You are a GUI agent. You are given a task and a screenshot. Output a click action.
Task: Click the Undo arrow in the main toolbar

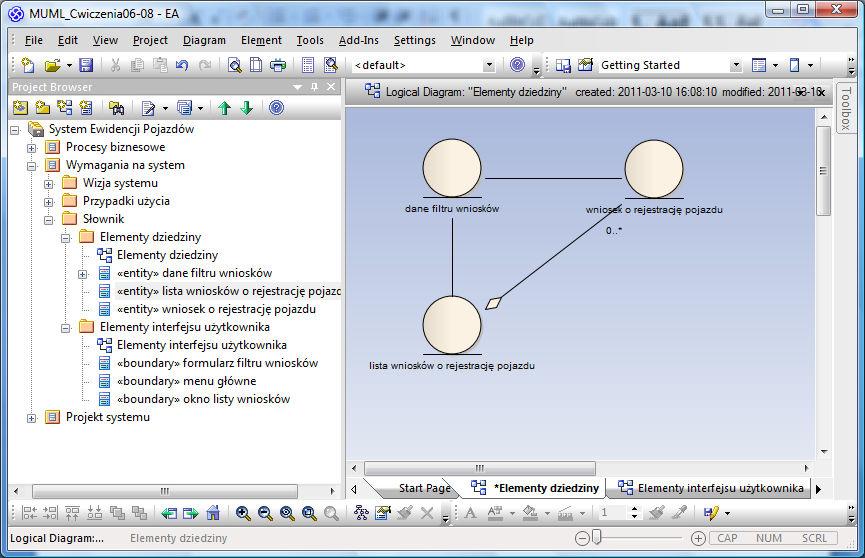pyautogui.click(x=181, y=65)
